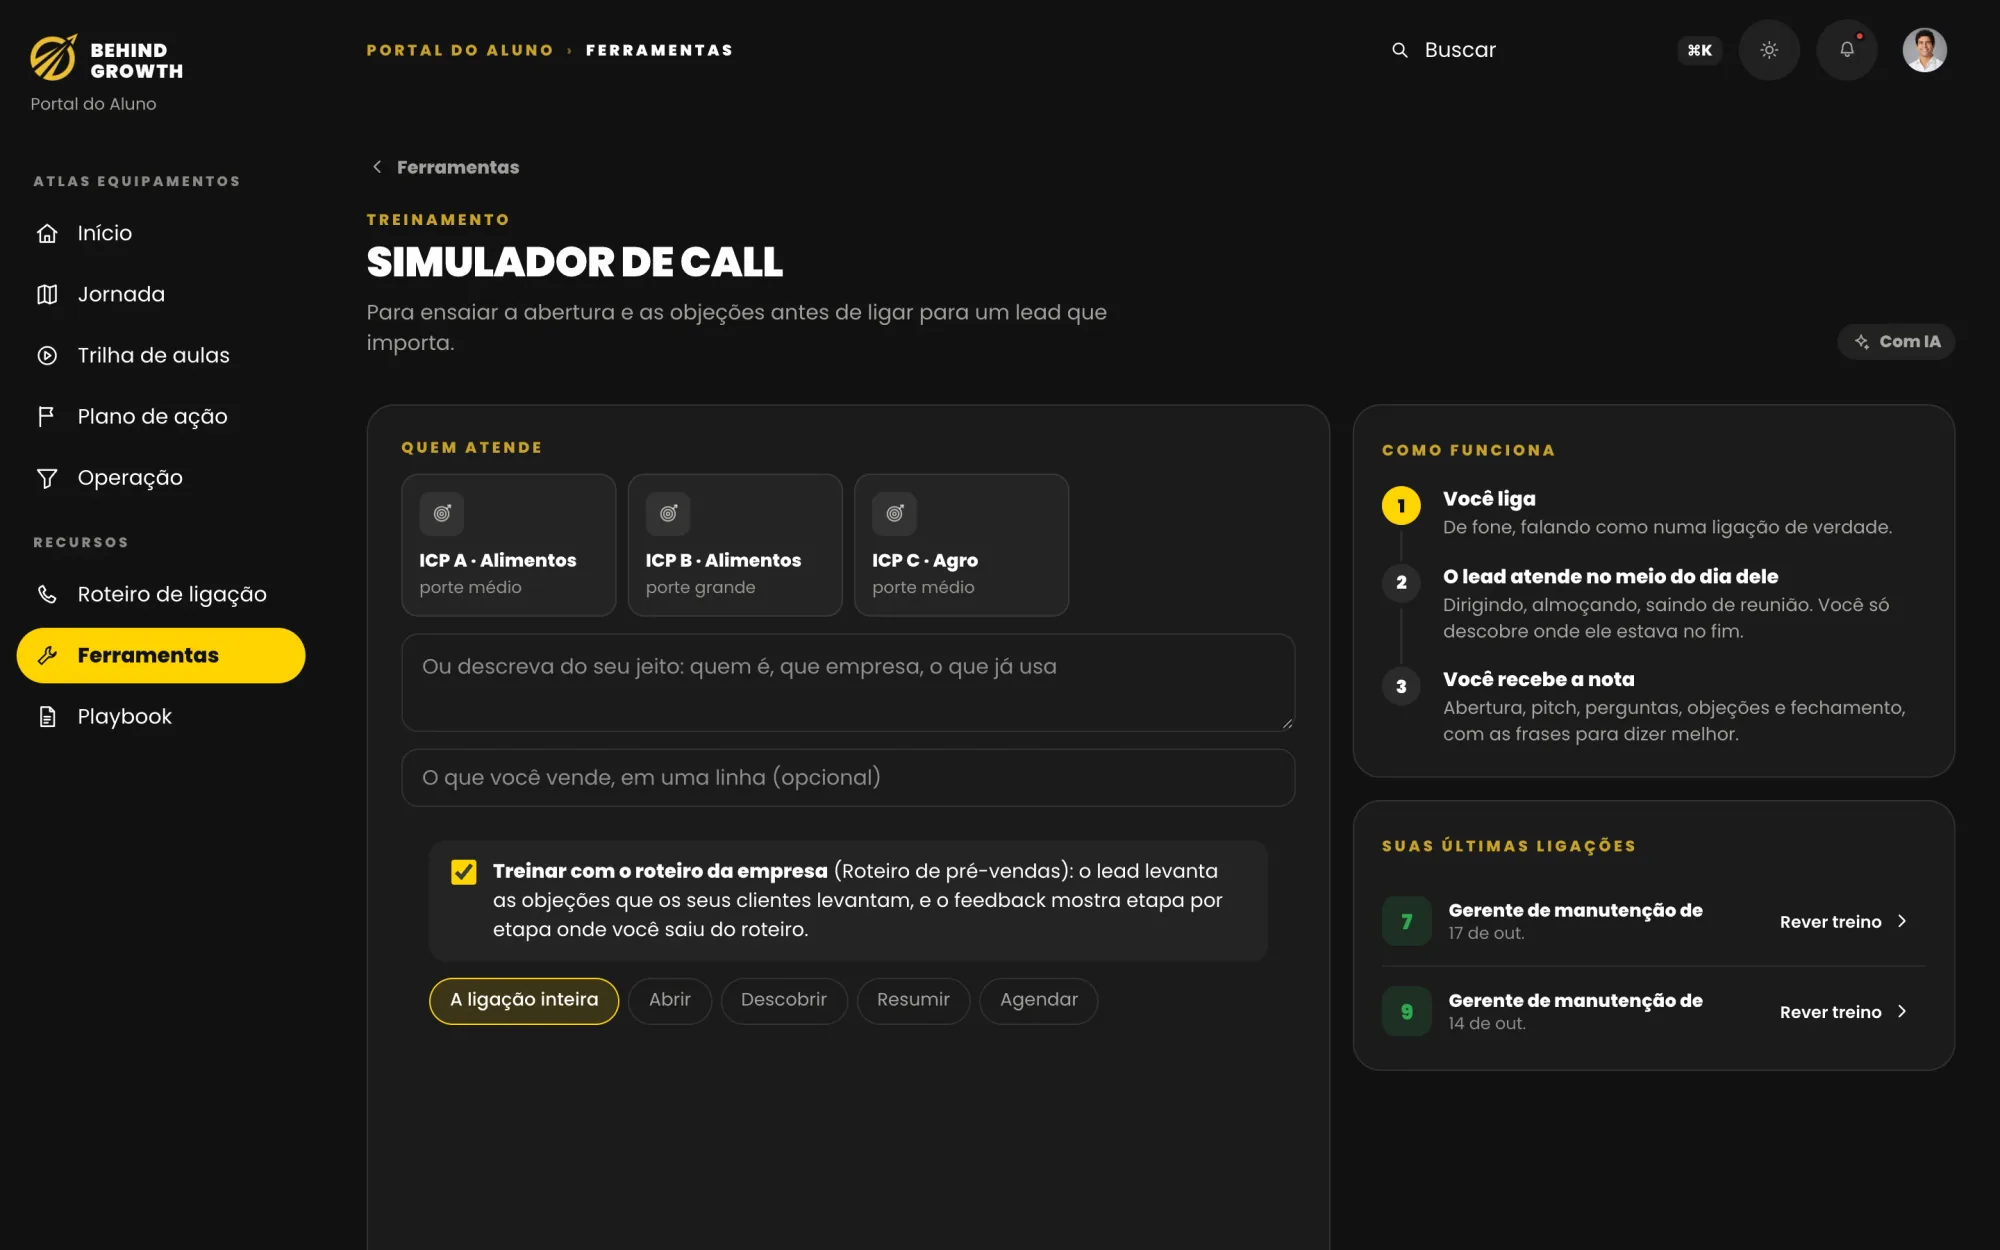Click the target icon on ICP A card
This screenshot has width=2000, height=1250.
(x=442, y=513)
